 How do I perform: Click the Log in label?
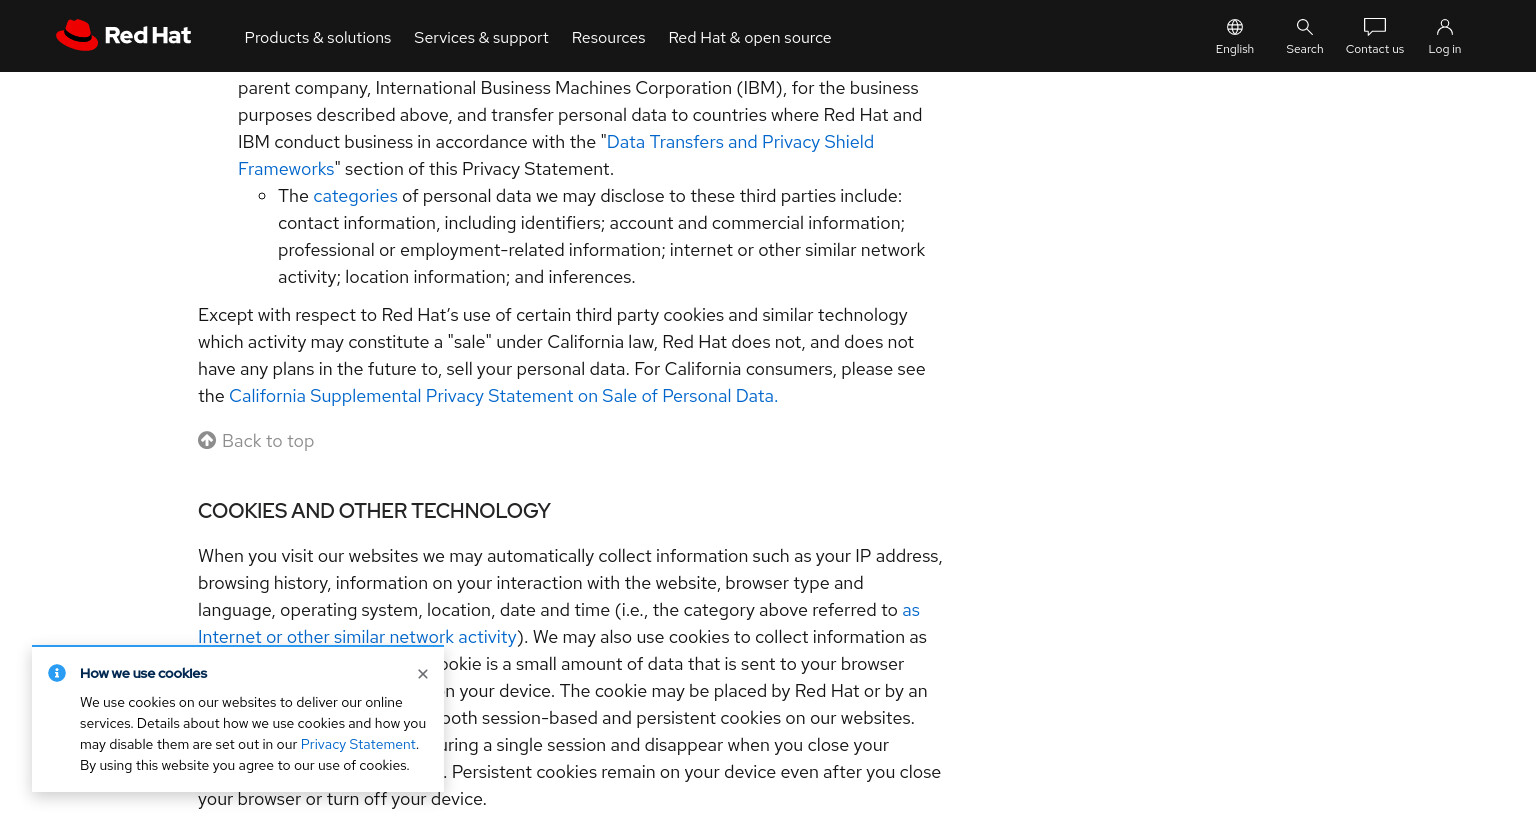[x=1445, y=49]
